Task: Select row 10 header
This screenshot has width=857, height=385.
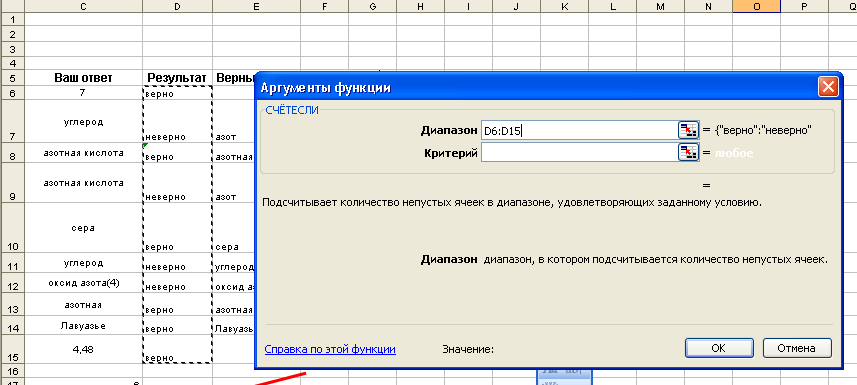Action: pos(12,228)
